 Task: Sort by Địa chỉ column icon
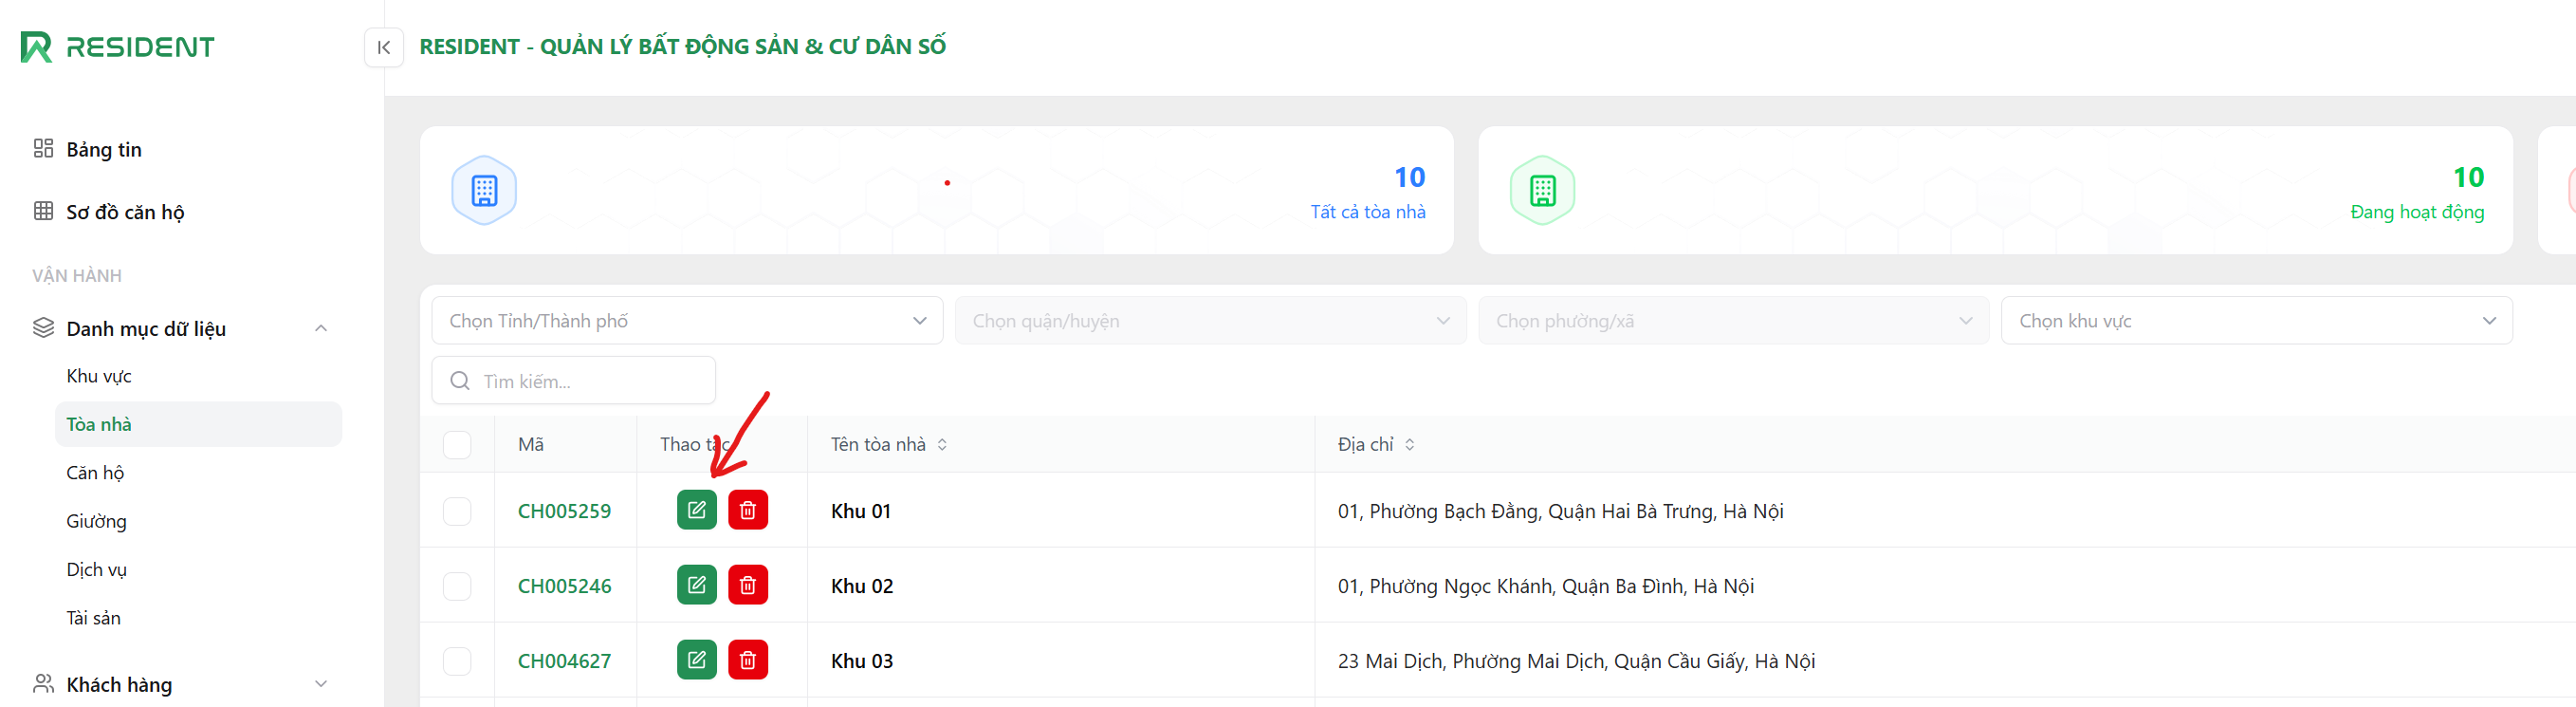(1409, 445)
